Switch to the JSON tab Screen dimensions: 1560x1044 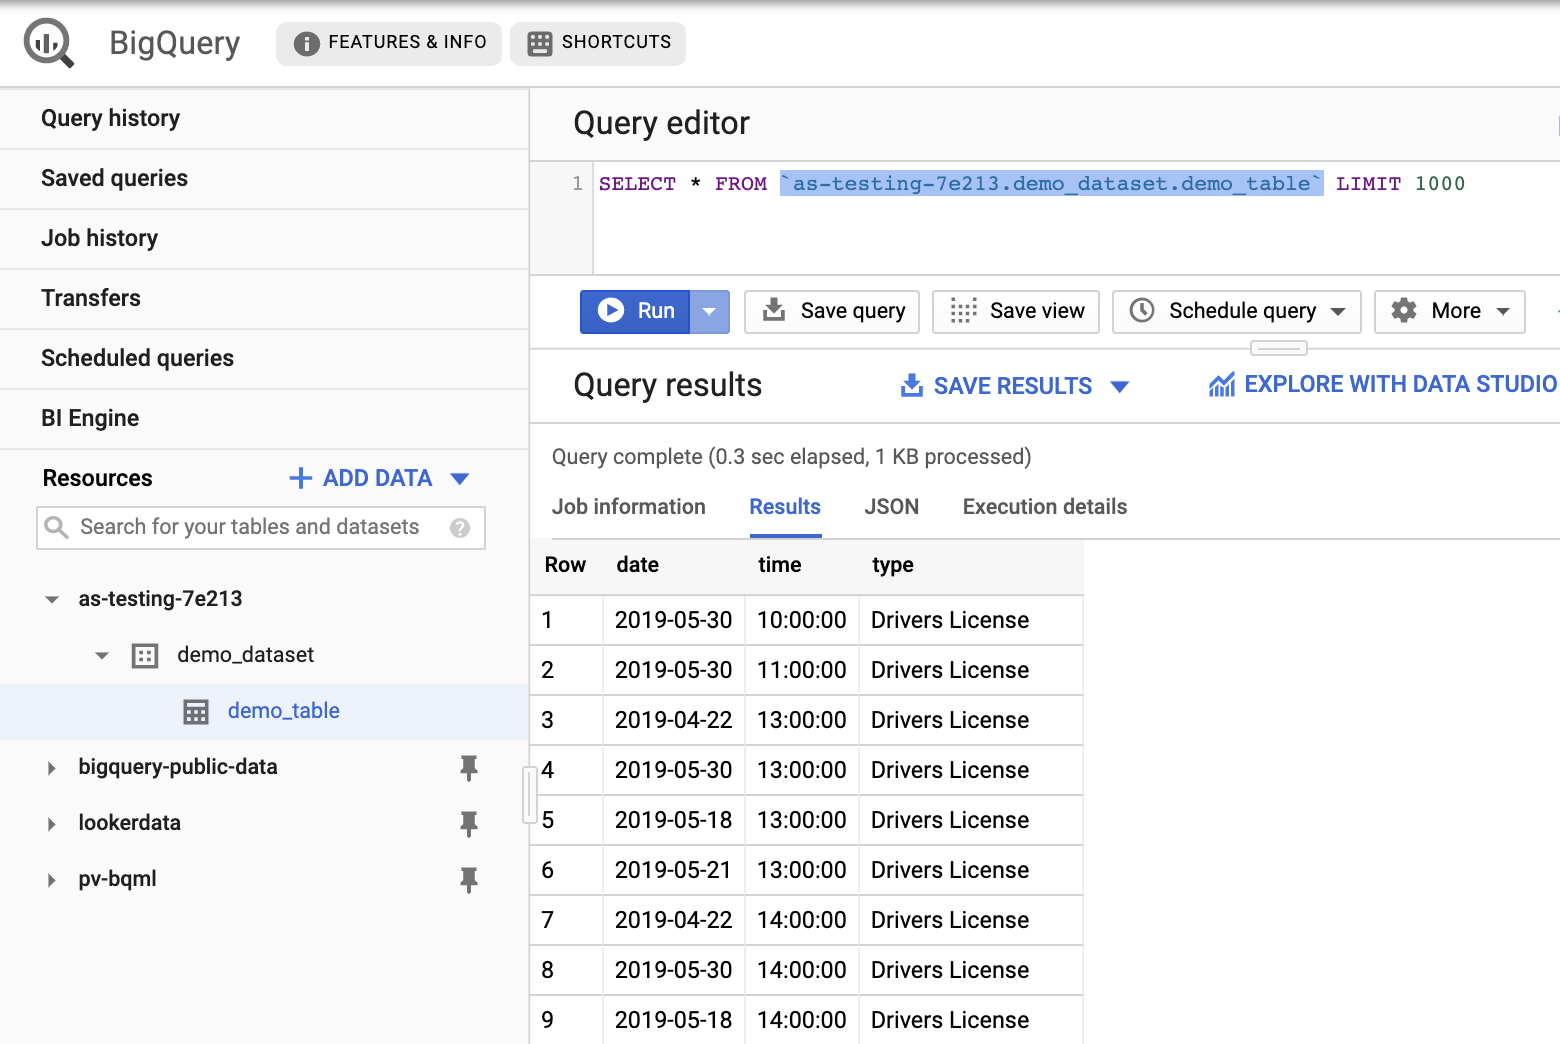891,507
